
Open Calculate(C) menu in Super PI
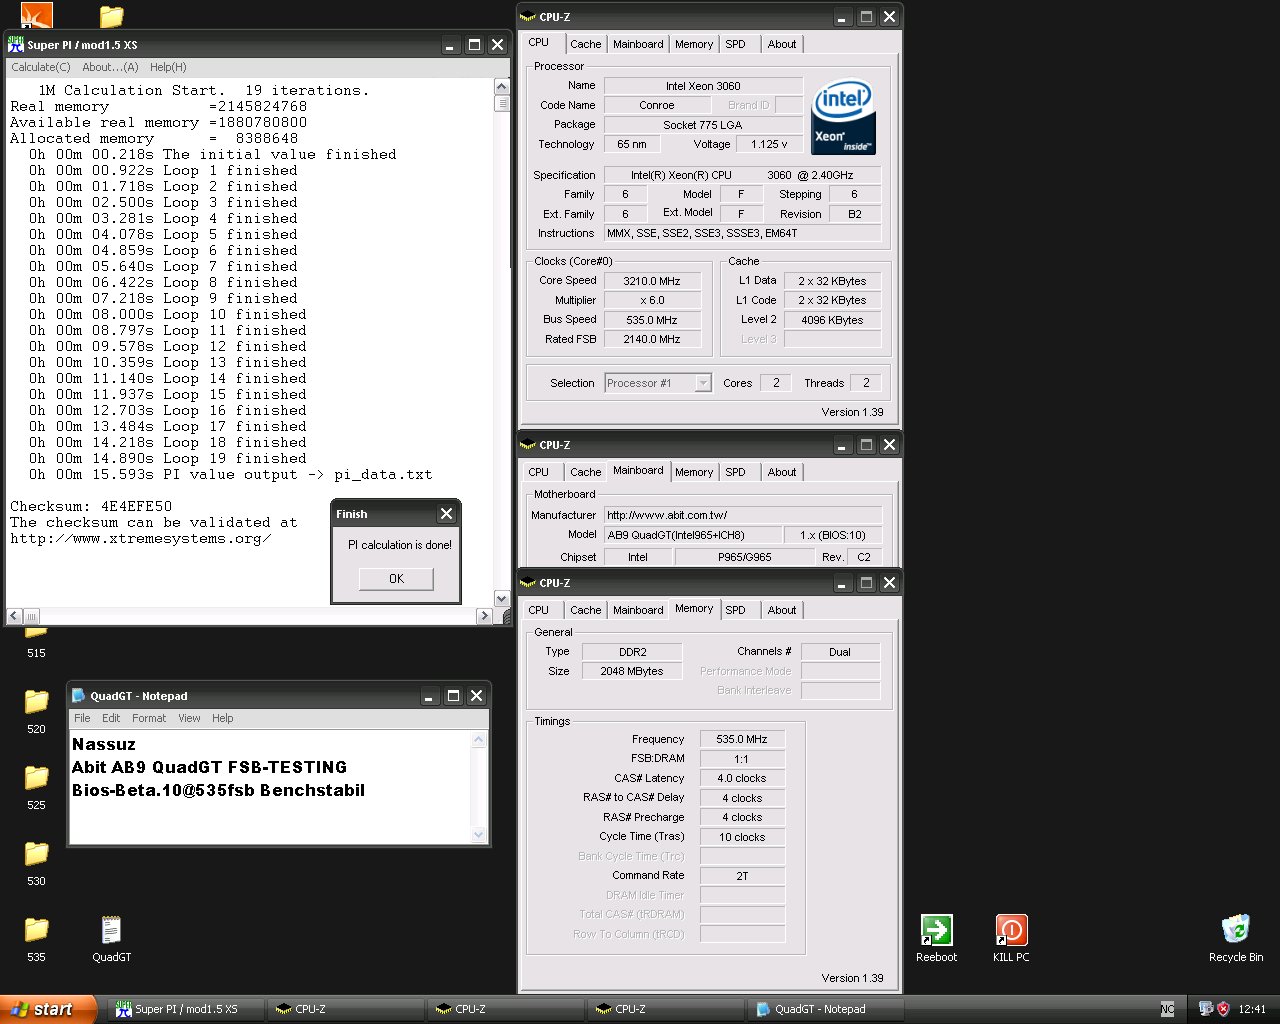(x=41, y=67)
